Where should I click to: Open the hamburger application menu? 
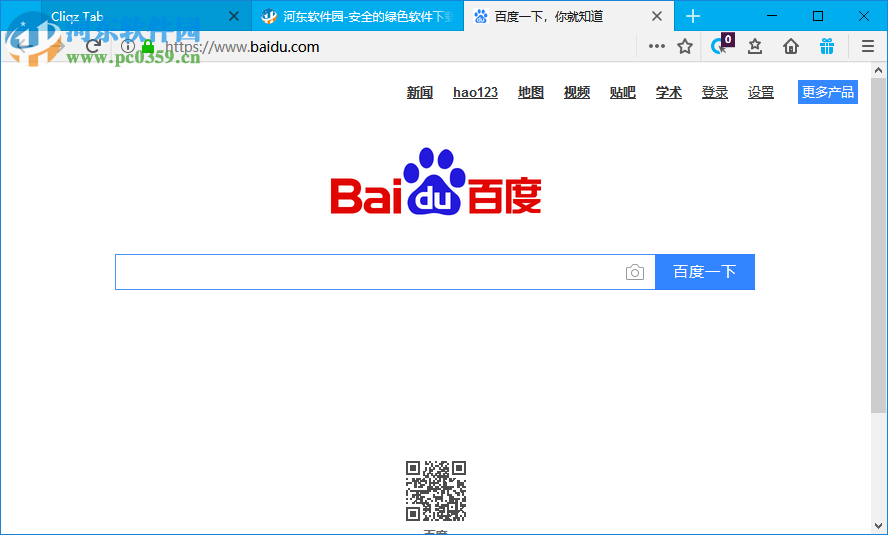868,46
